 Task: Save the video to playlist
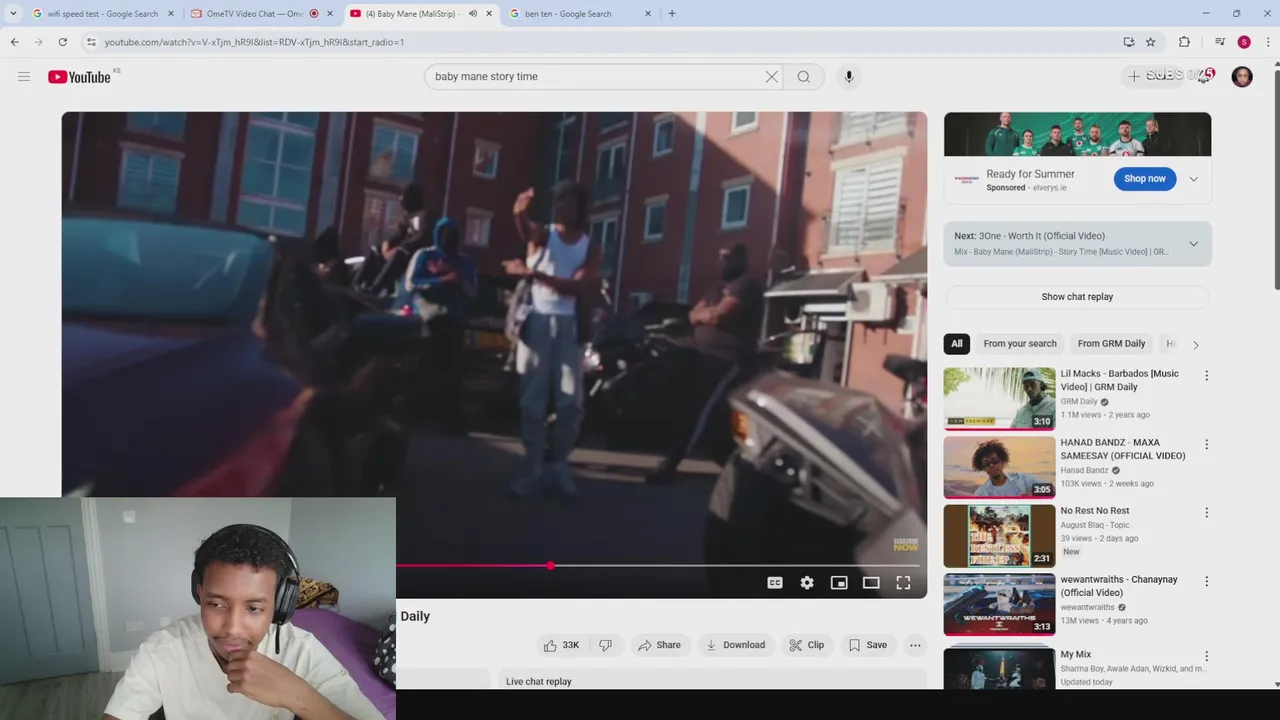coord(867,645)
